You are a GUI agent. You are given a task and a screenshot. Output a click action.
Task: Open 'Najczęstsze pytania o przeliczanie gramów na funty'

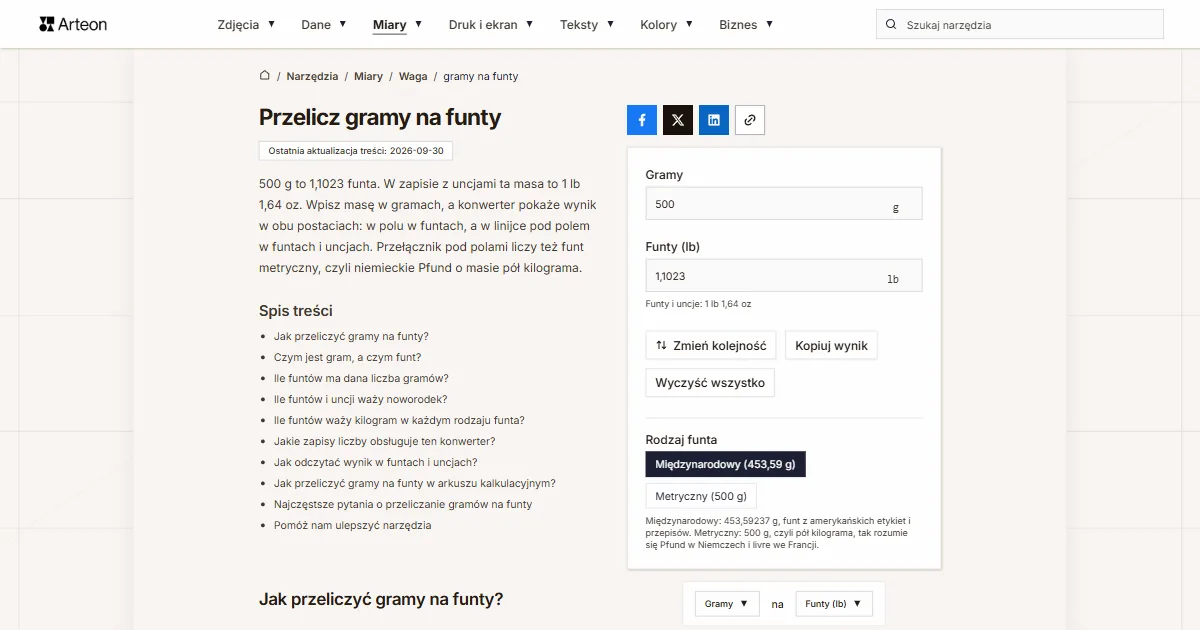coord(403,505)
